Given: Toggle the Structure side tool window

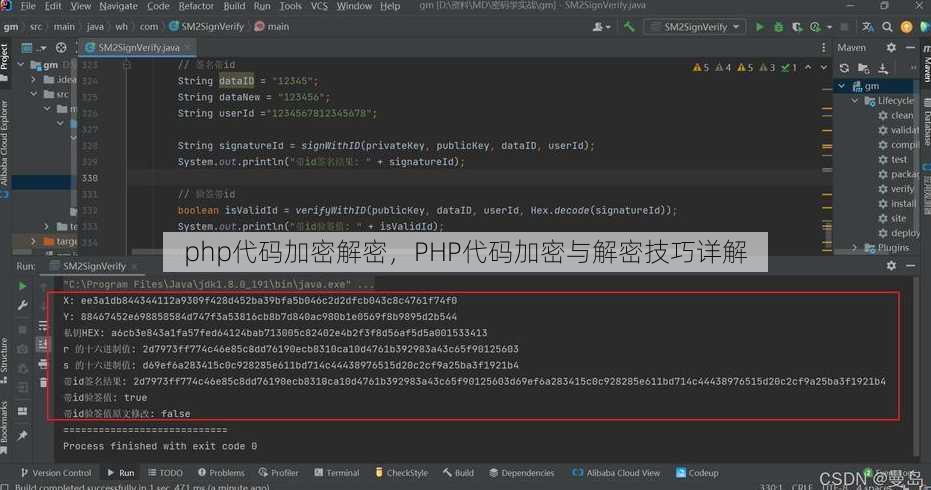Looking at the screenshot, I should click(4, 361).
